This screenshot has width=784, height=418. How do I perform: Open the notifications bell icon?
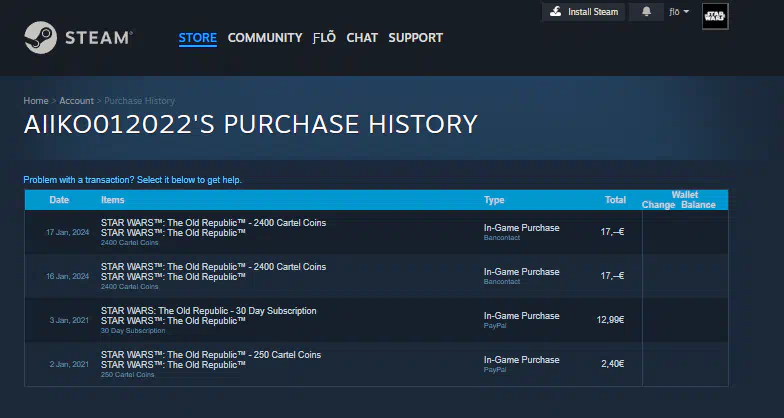[646, 12]
